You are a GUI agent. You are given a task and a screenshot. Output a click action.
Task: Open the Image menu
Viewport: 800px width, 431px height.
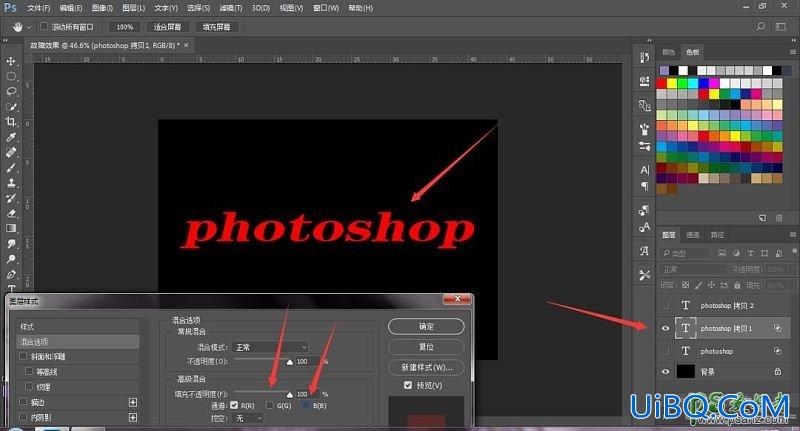click(102, 8)
